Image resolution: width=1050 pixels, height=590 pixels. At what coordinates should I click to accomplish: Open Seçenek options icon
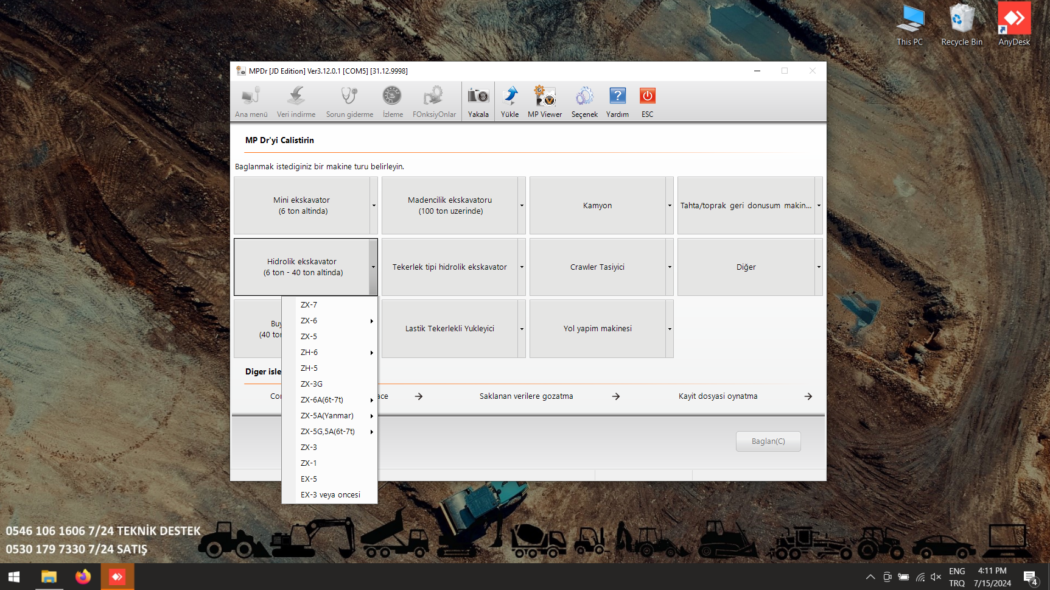coord(584,96)
